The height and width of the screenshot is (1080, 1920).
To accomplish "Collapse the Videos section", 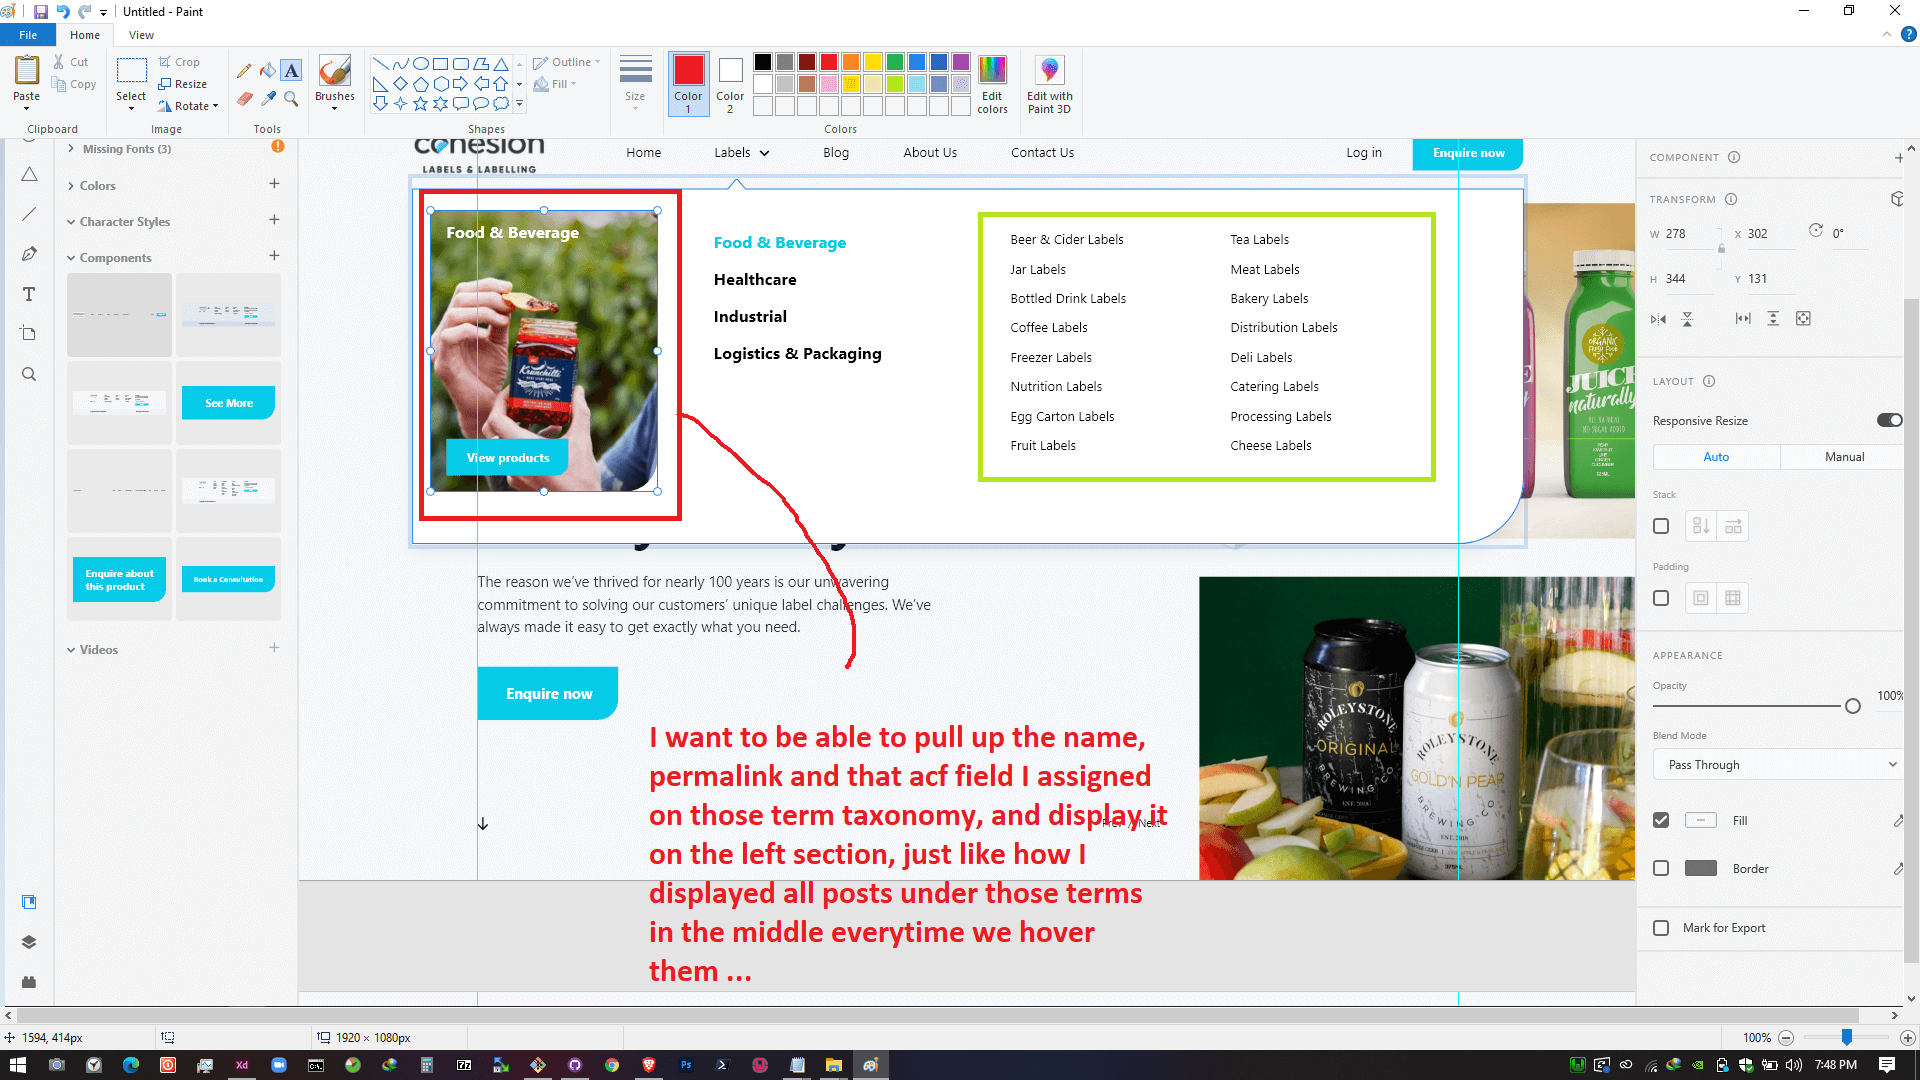I will 71,650.
